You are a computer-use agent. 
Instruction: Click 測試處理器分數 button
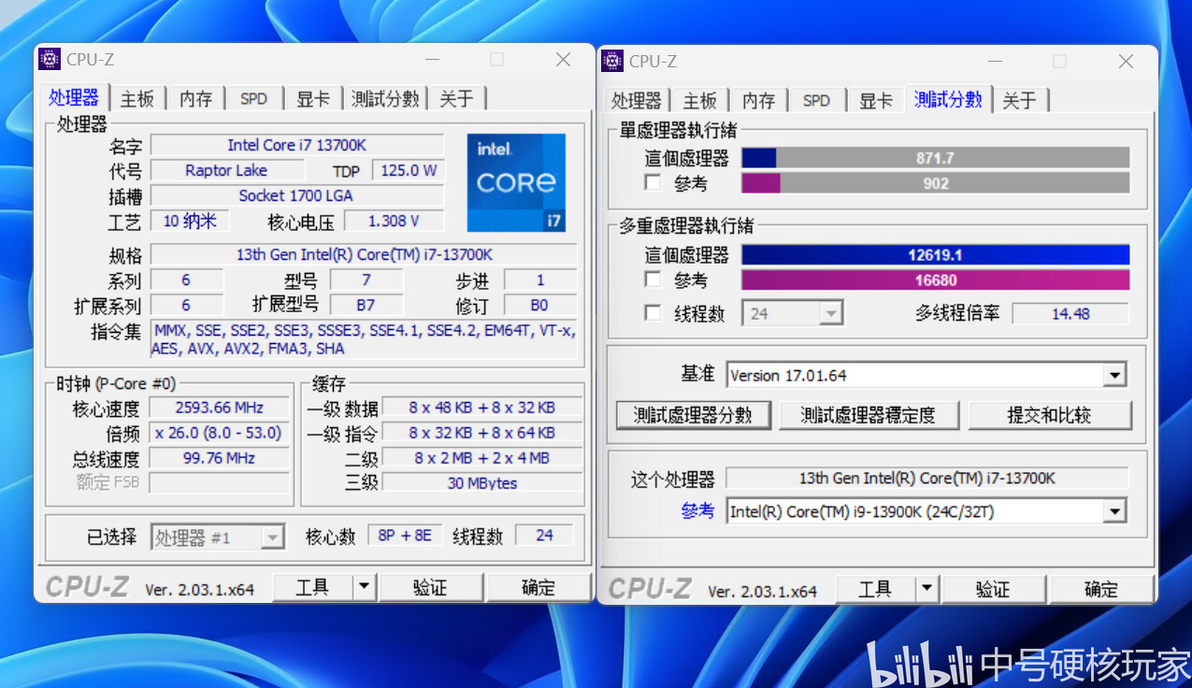coord(693,415)
